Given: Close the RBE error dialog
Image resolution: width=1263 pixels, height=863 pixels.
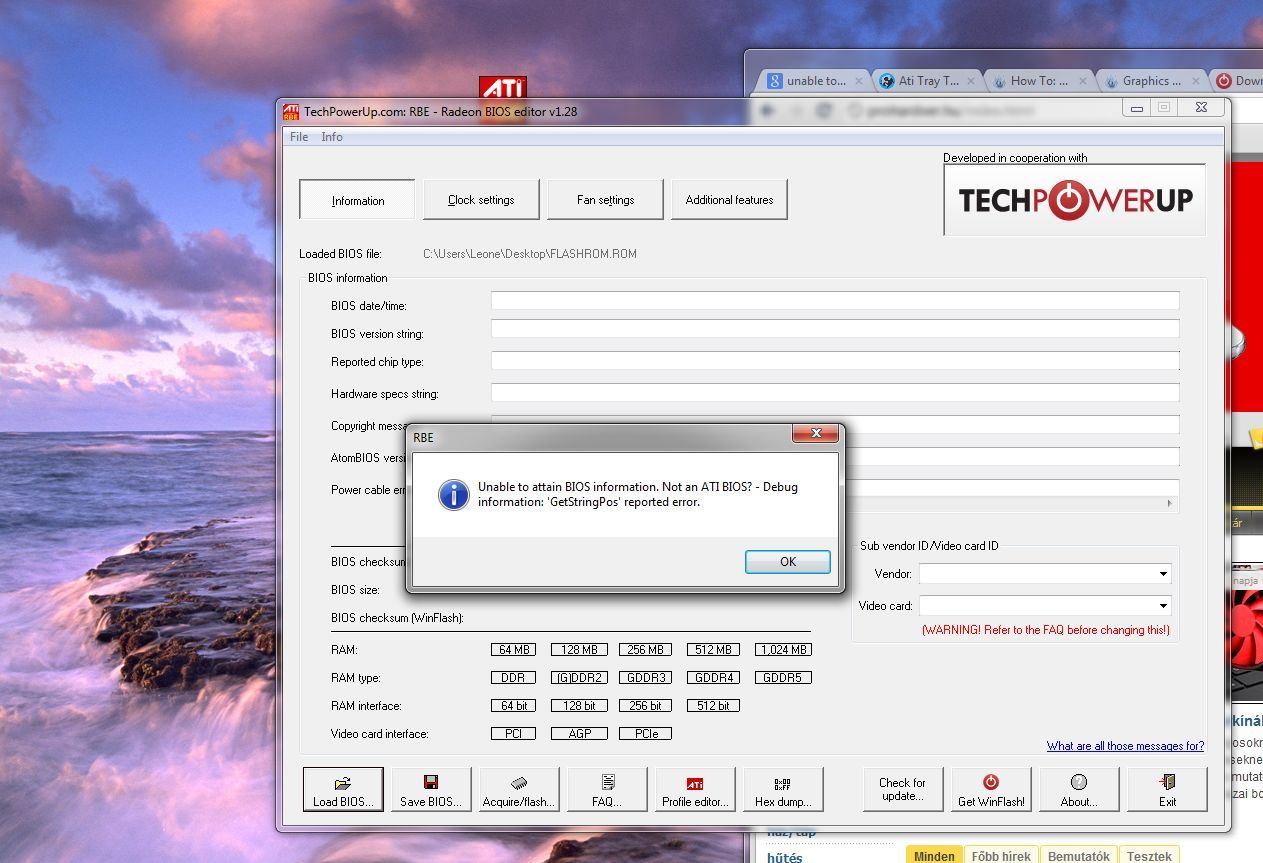Looking at the screenshot, I should click(815, 433).
